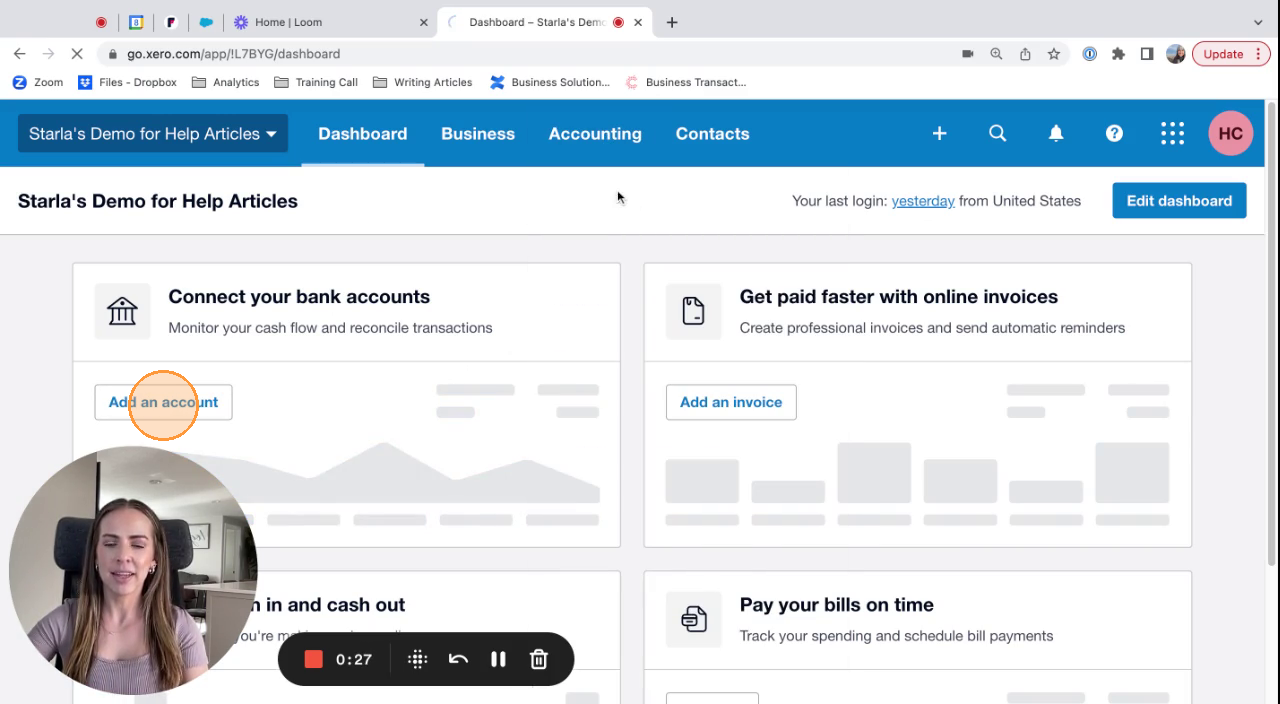Click the Pay your bills on time heading
1280x704 pixels.
(837, 605)
